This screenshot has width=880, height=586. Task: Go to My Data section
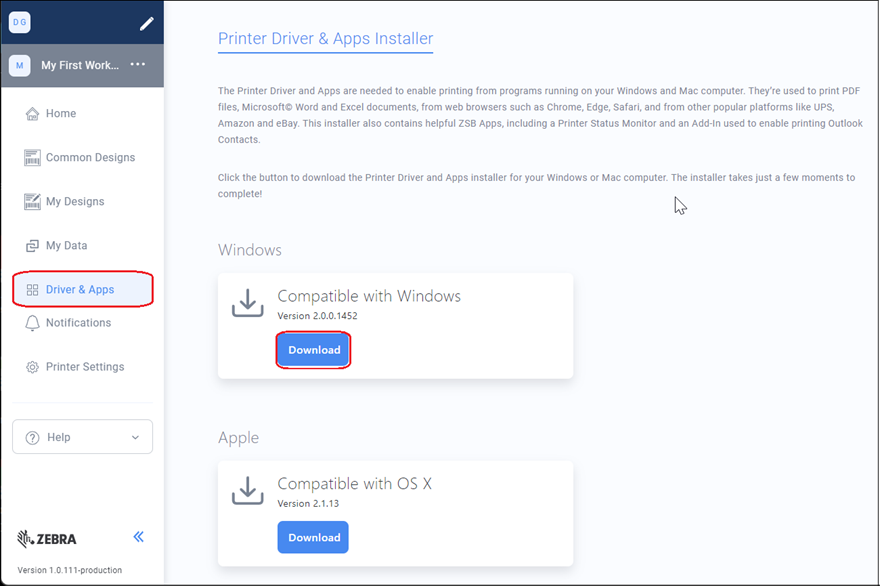pos(66,246)
